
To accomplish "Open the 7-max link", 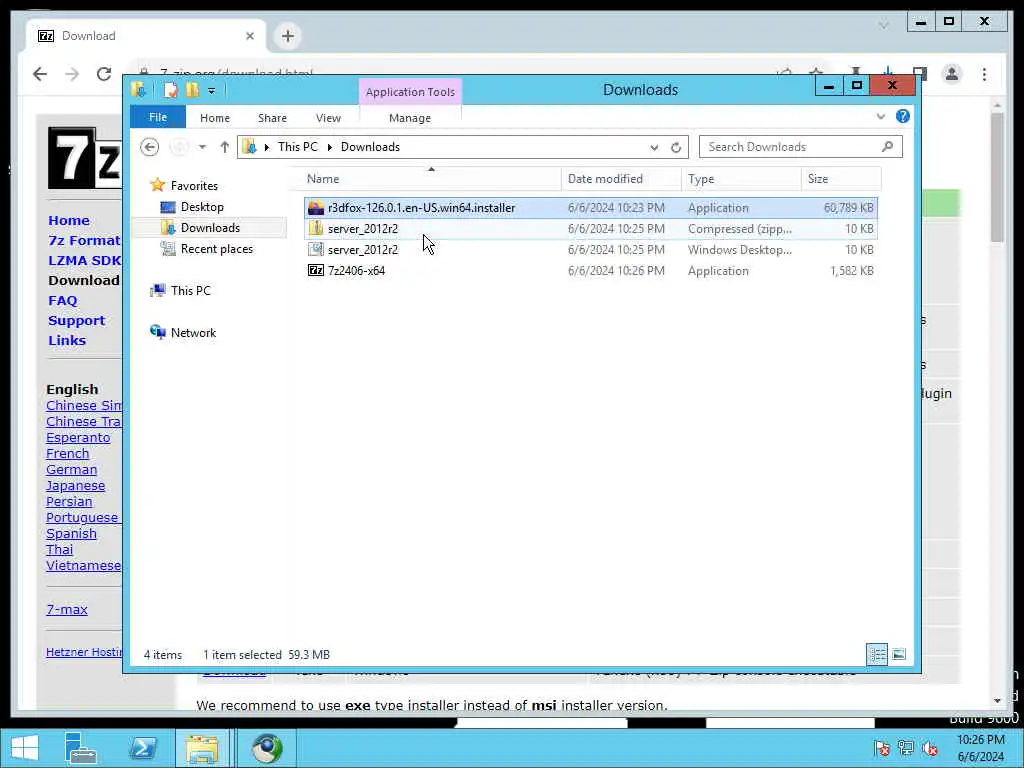I will tap(67, 609).
